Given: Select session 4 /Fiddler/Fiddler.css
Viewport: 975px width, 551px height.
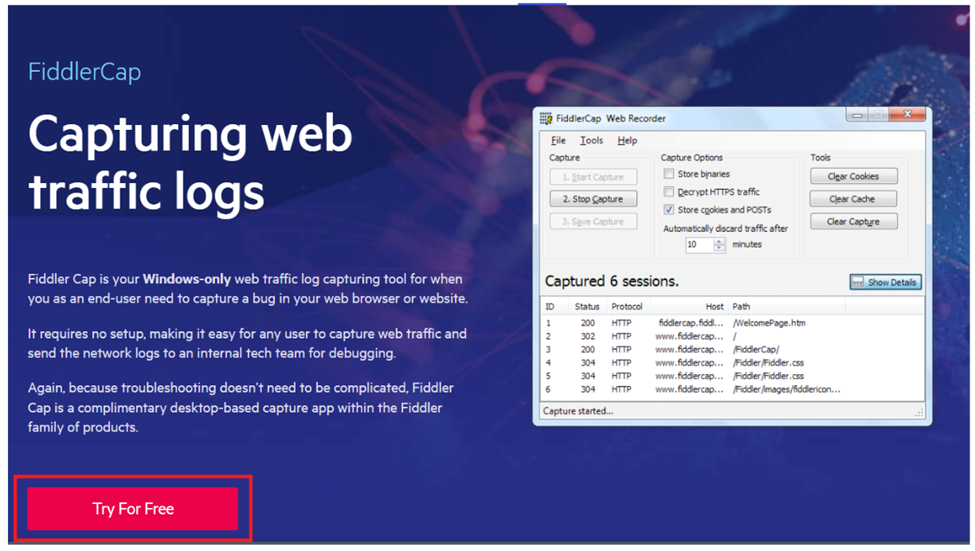Looking at the screenshot, I should pyautogui.click(x=732, y=363).
